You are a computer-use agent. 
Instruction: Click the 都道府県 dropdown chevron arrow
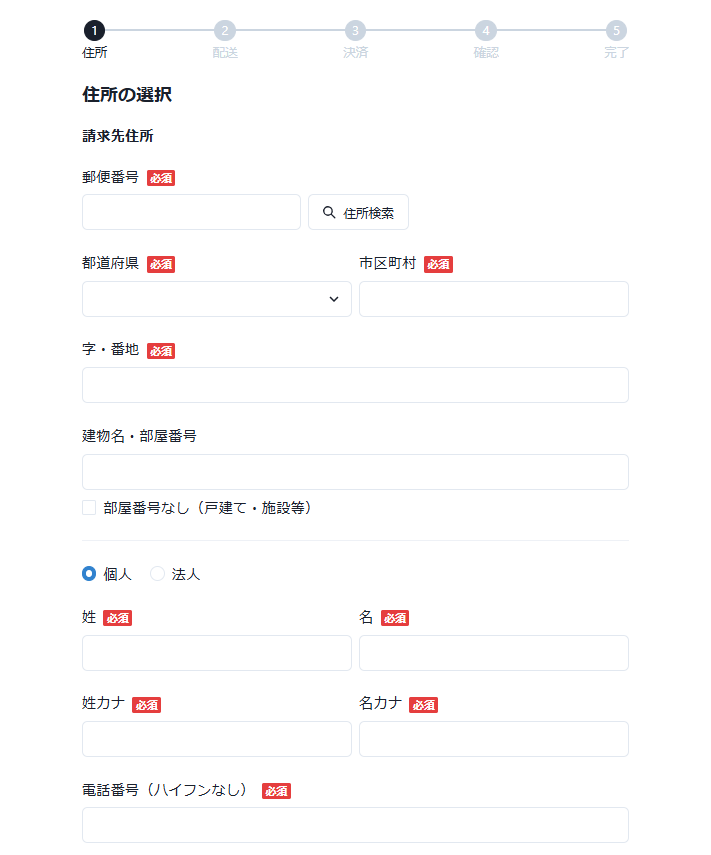(334, 299)
